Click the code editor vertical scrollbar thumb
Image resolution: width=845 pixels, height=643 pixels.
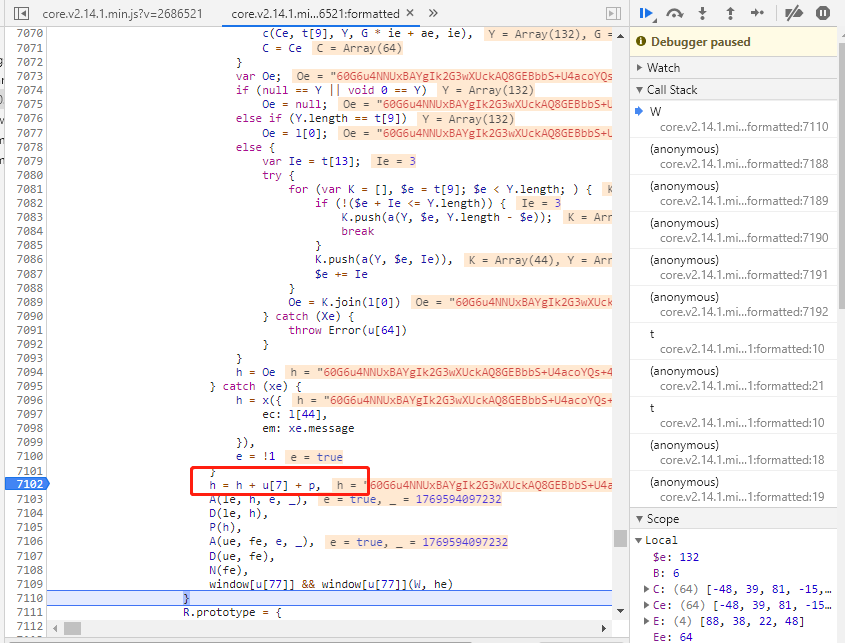click(x=620, y=538)
